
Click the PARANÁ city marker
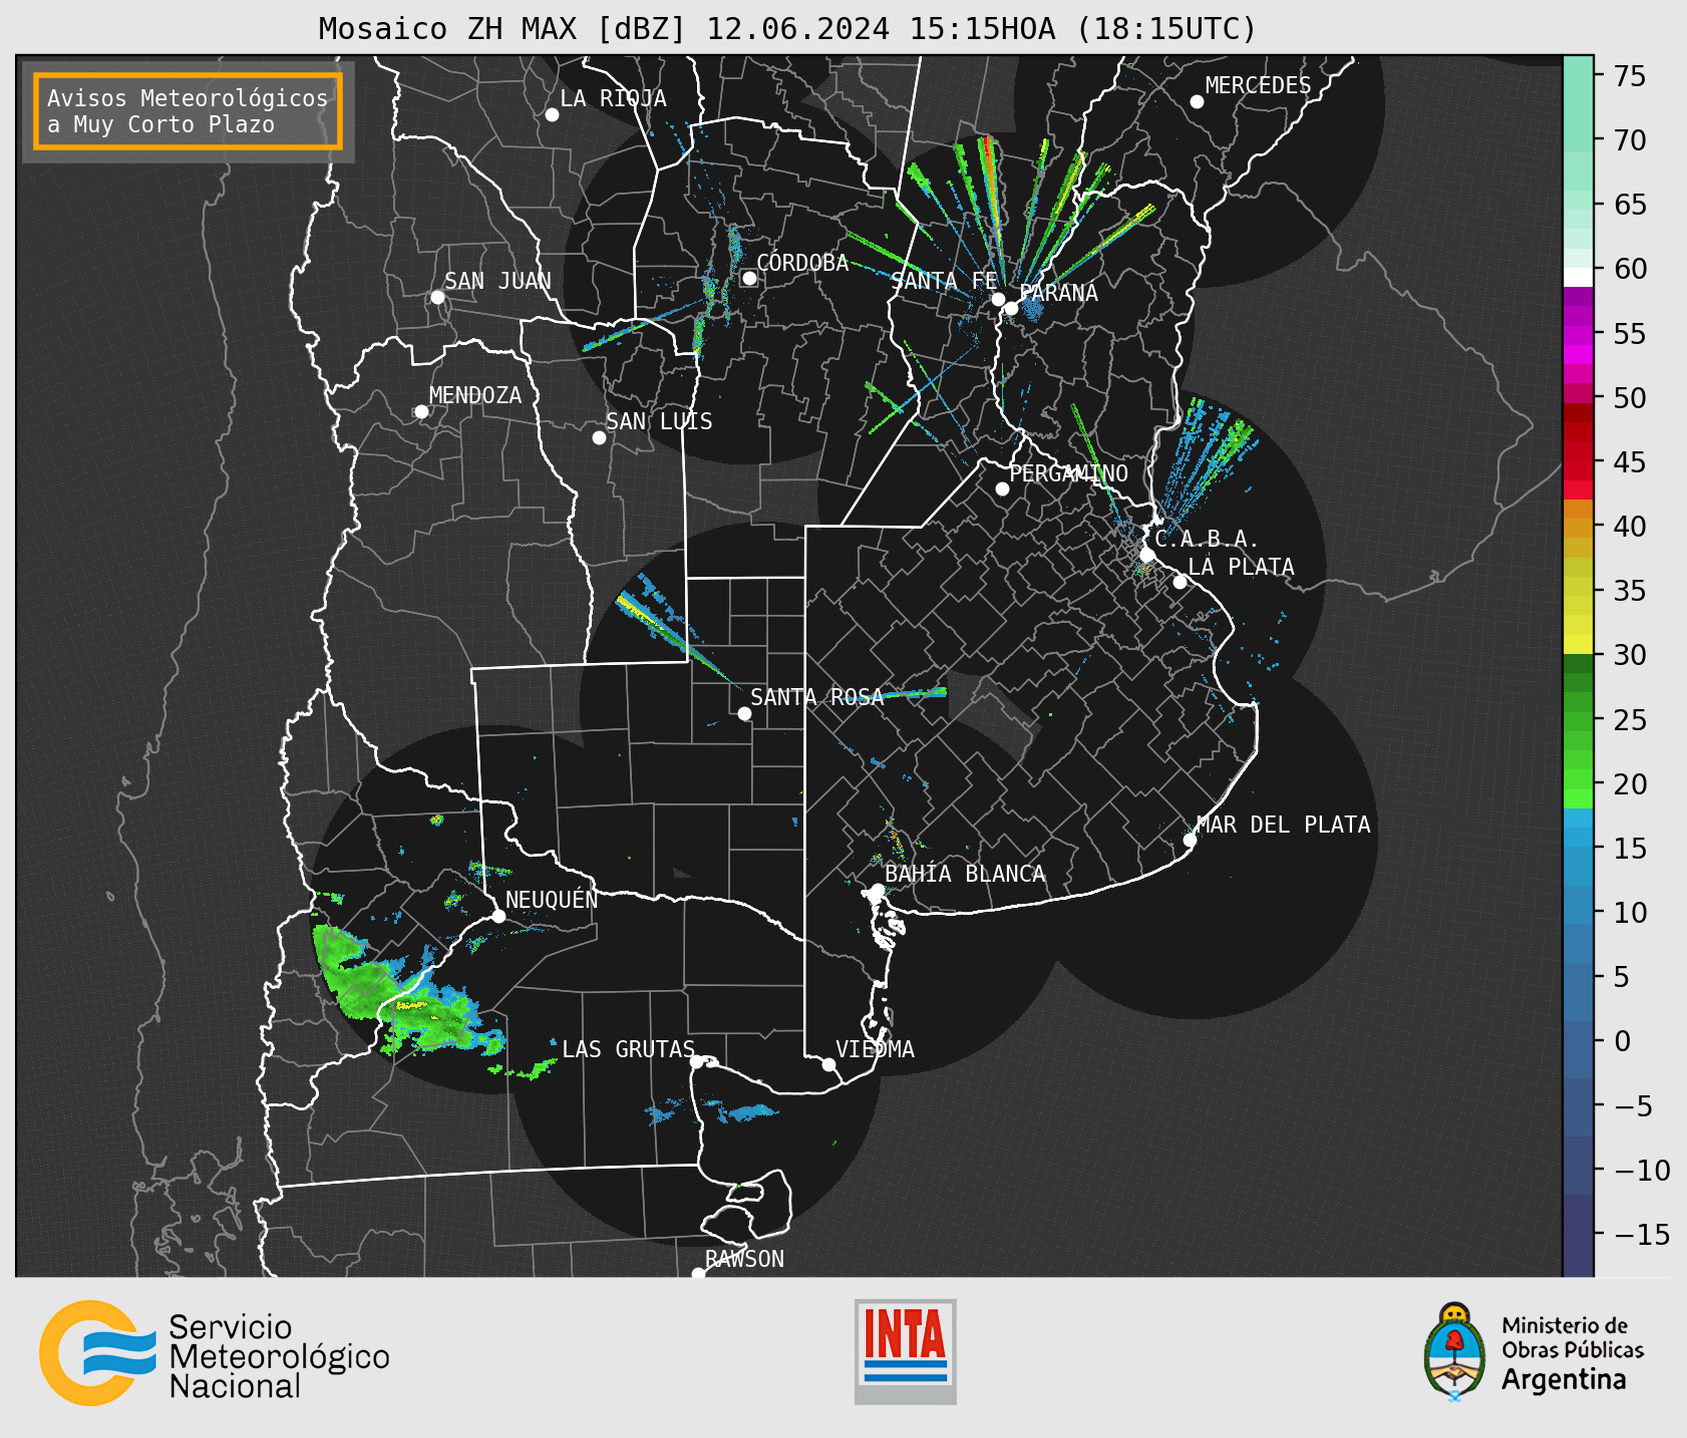(x=1011, y=308)
